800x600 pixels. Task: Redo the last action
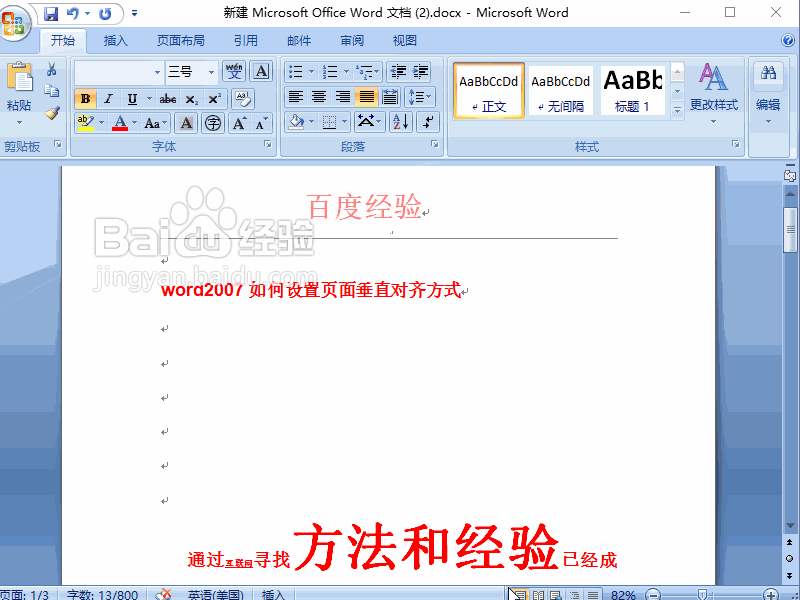click(105, 14)
